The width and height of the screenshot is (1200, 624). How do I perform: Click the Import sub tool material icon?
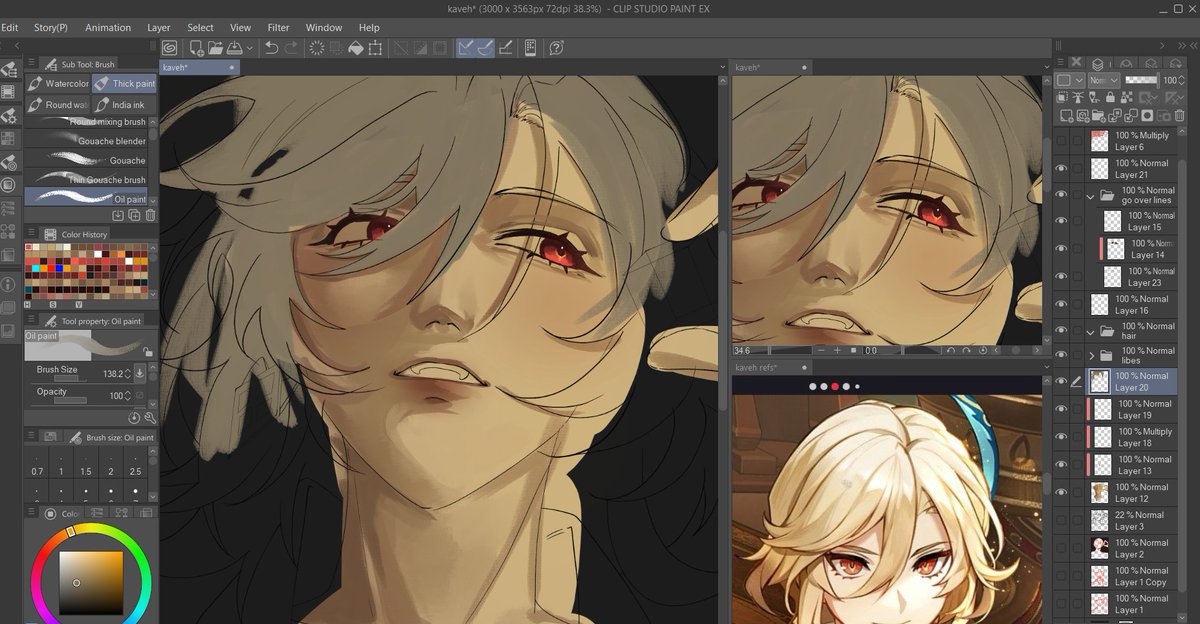click(x=118, y=215)
